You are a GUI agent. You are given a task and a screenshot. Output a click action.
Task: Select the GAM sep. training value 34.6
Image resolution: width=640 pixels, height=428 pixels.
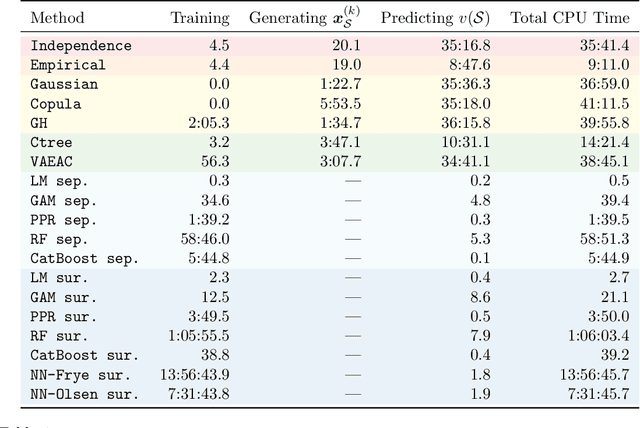(215, 201)
